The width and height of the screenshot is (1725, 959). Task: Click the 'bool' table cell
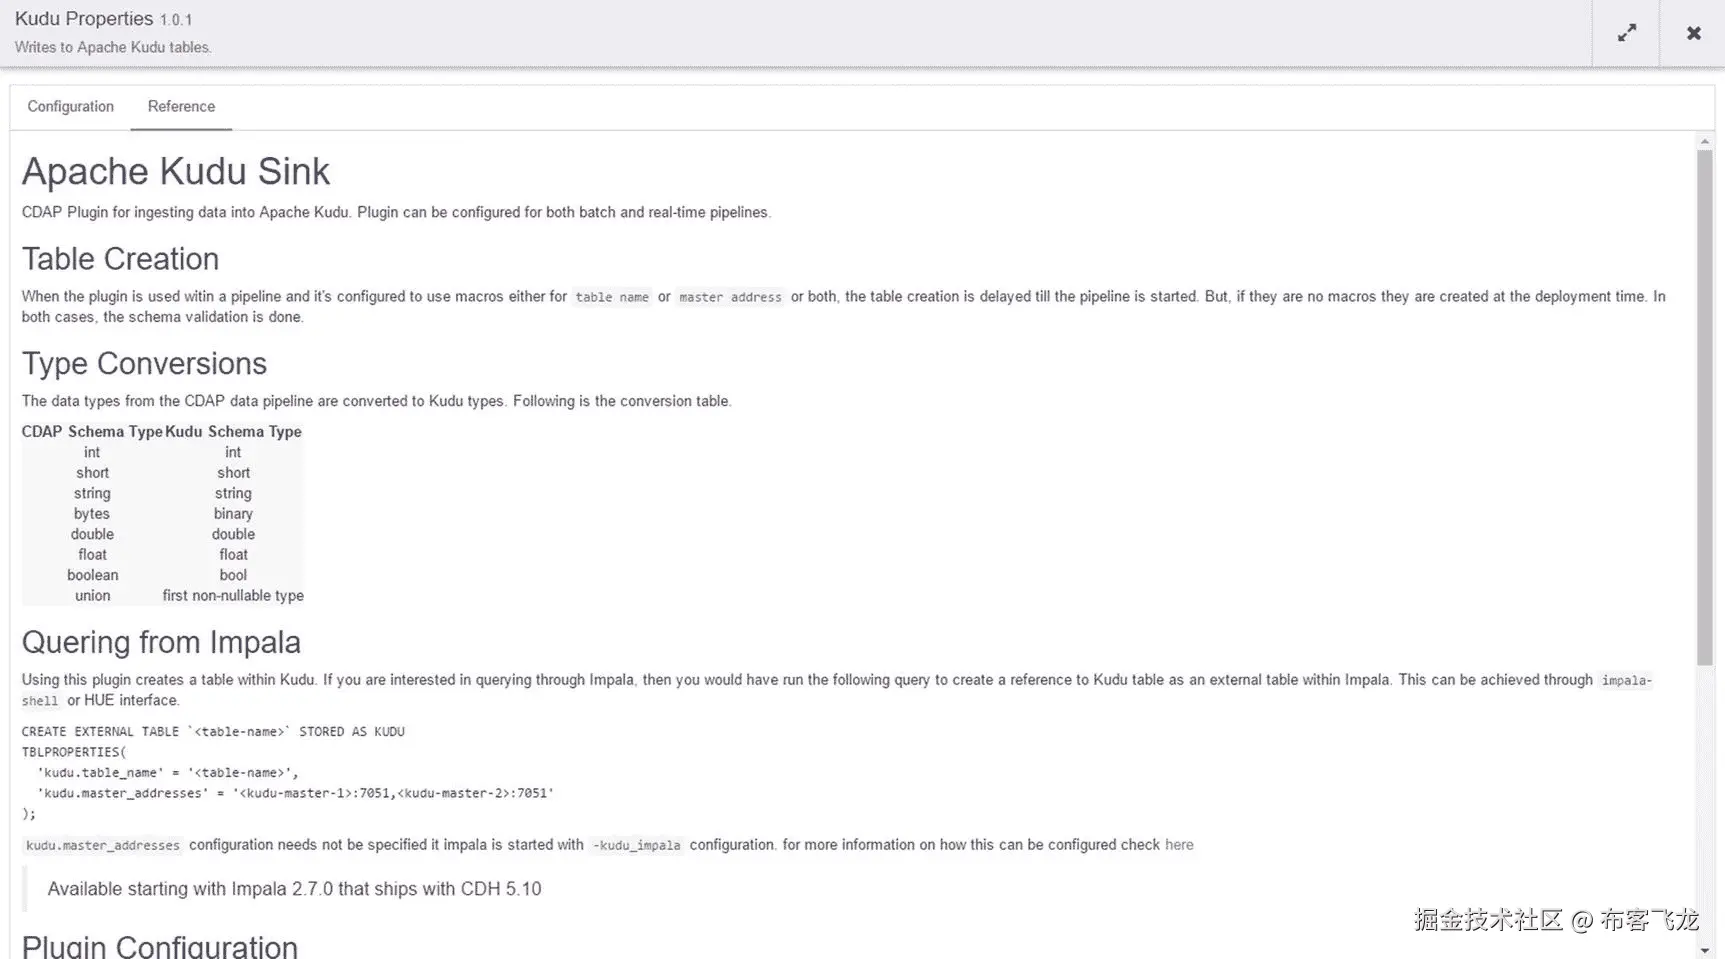(x=233, y=575)
